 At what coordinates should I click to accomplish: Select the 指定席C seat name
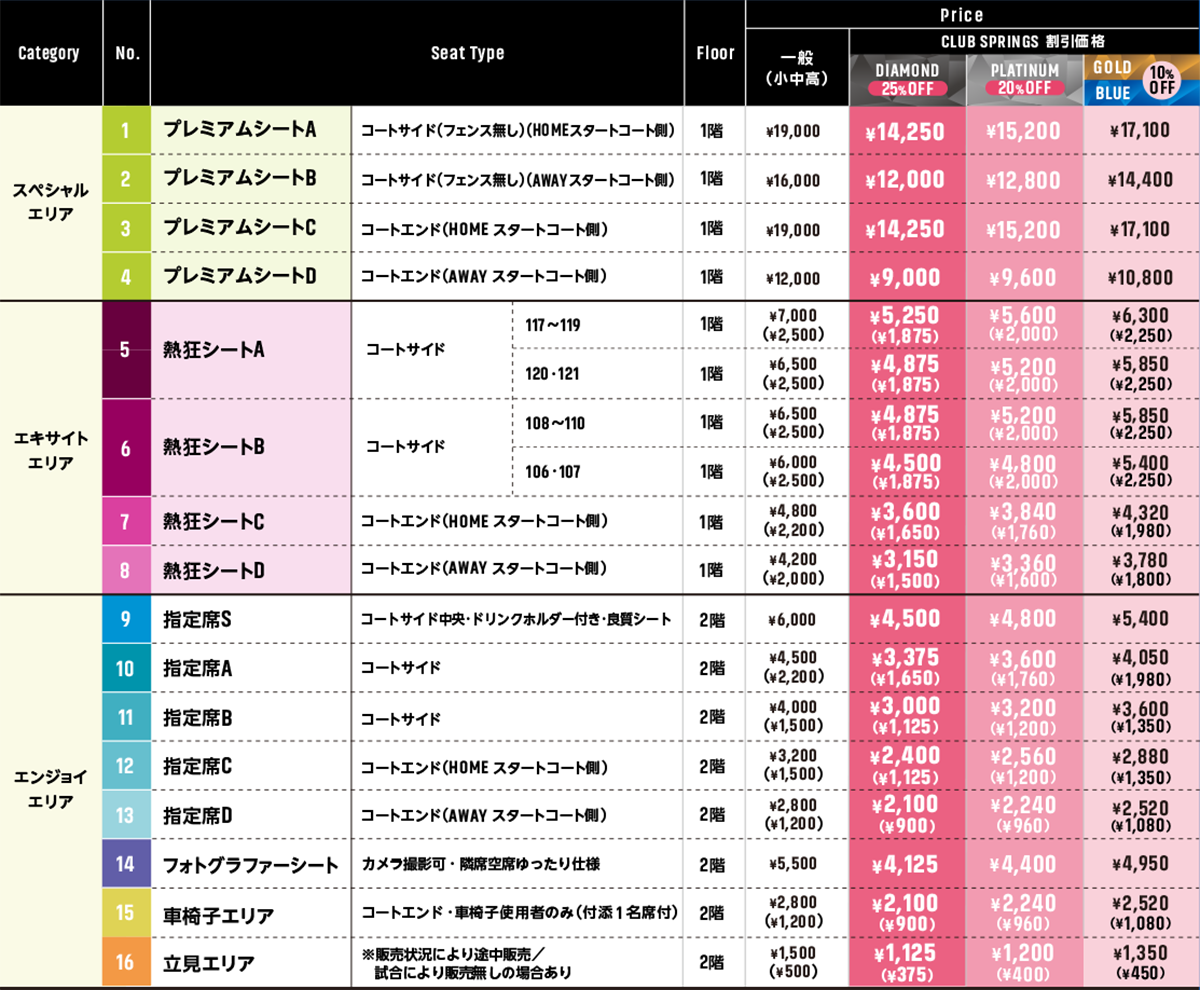click(x=197, y=767)
